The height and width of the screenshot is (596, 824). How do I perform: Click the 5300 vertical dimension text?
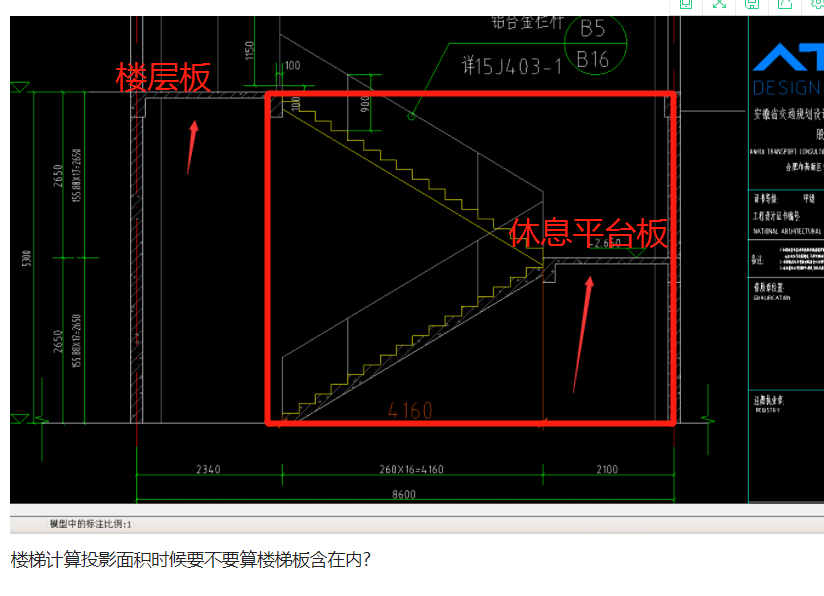point(26,258)
